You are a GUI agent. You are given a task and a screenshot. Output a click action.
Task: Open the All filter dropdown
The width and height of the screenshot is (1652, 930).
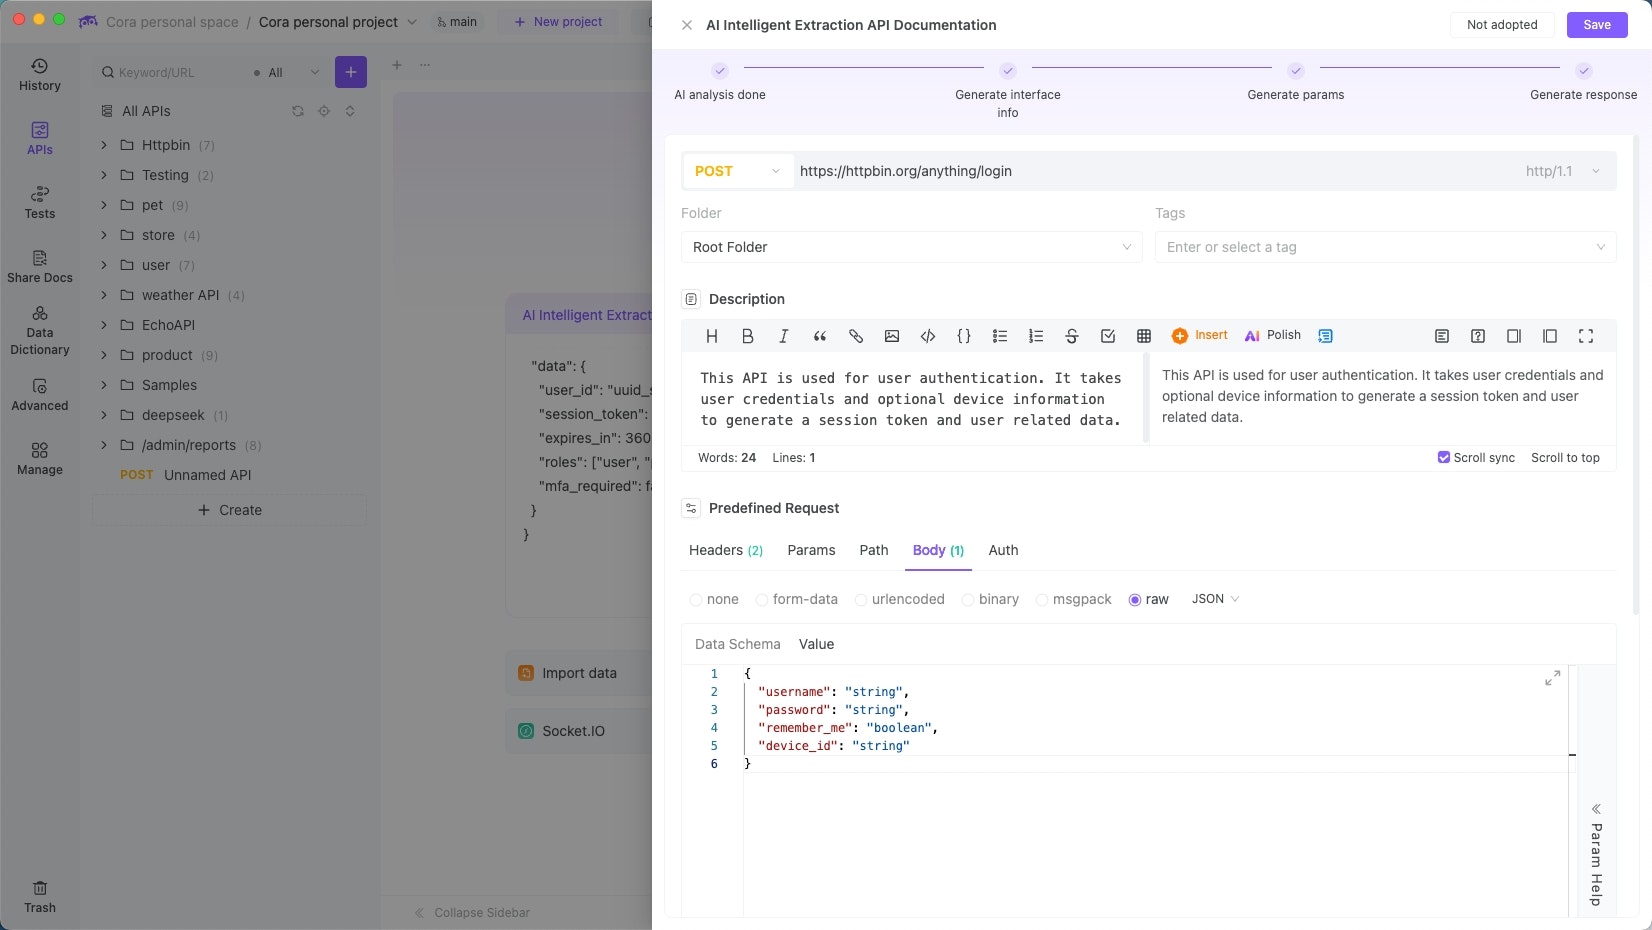click(286, 72)
